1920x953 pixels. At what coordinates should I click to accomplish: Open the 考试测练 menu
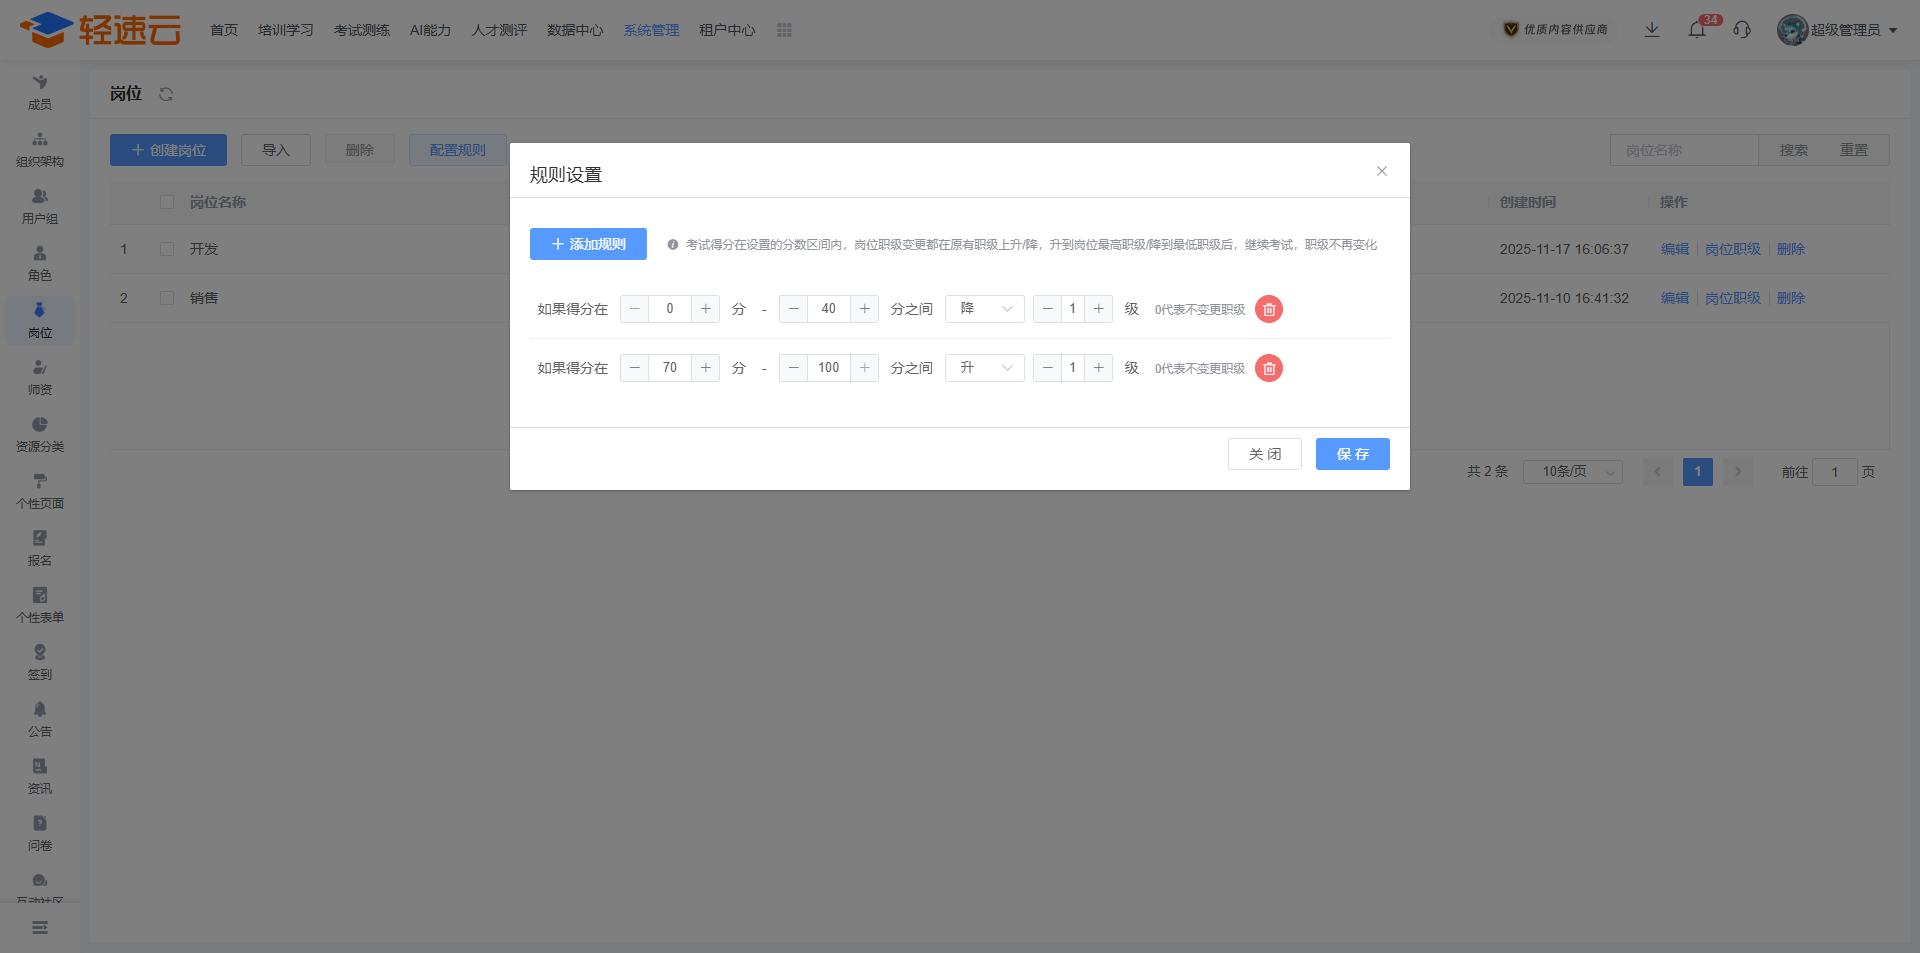pyautogui.click(x=362, y=31)
